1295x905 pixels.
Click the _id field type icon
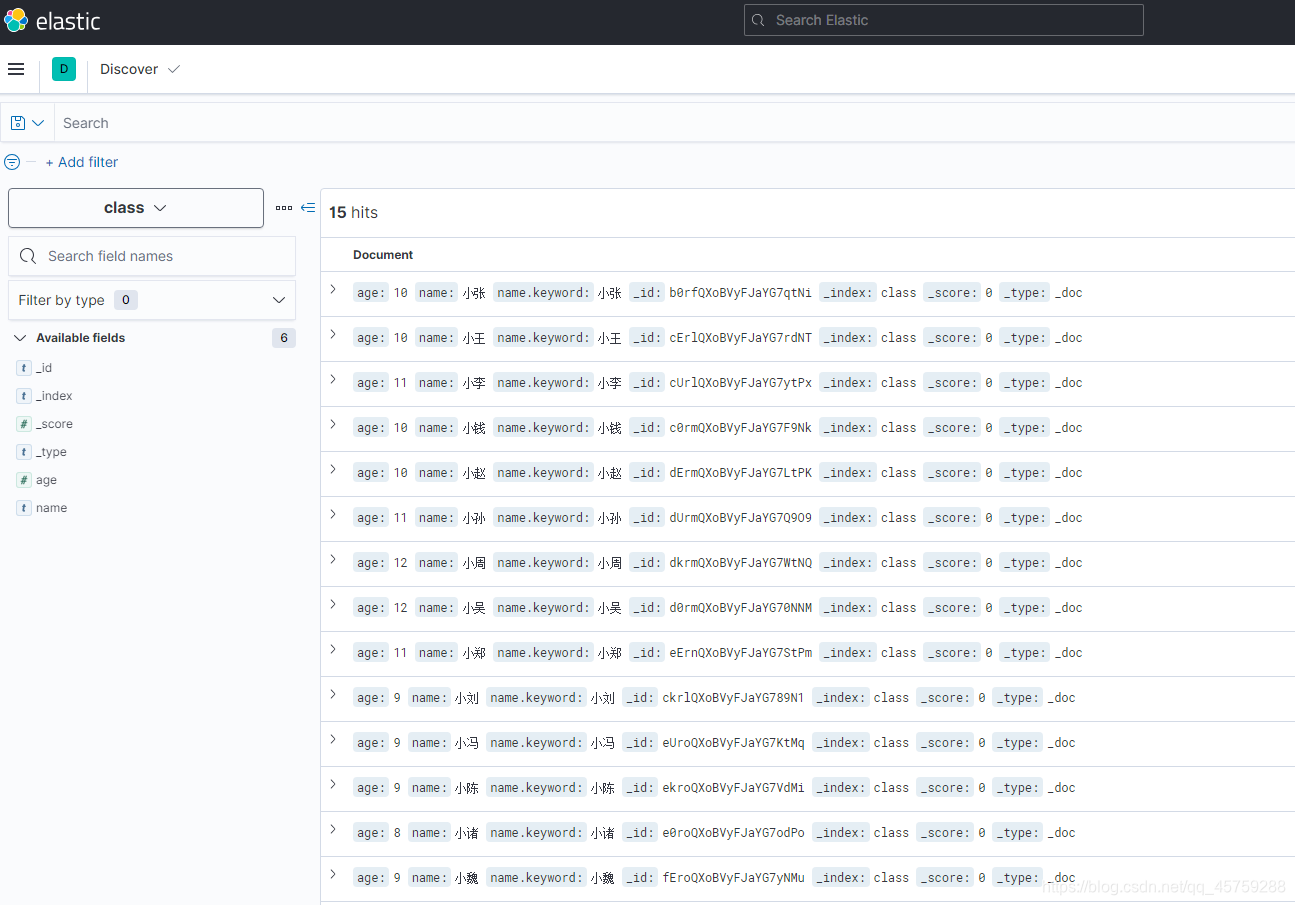(x=24, y=368)
